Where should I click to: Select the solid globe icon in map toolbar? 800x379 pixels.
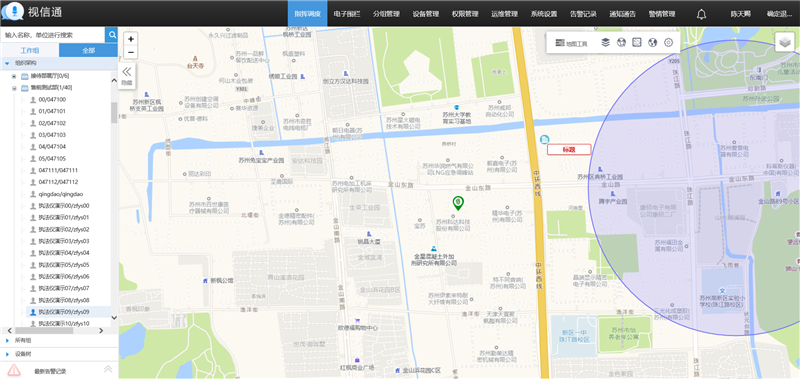[652, 43]
